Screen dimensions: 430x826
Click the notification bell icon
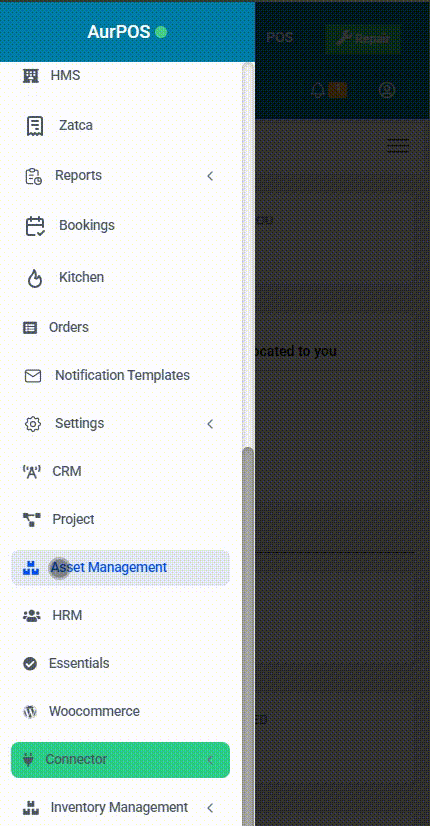click(x=318, y=90)
